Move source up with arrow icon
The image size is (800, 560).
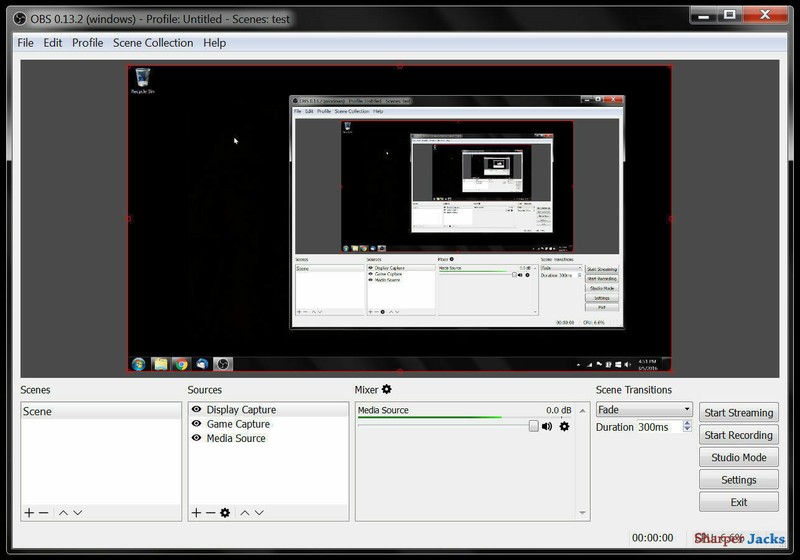(245, 513)
